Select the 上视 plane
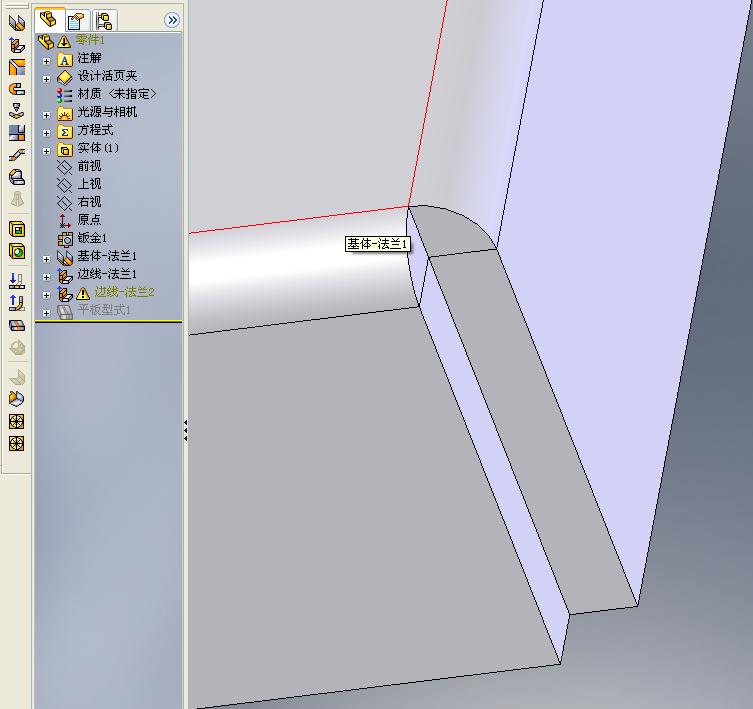Image resolution: width=753 pixels, height=709 pixels. point(89,184)
